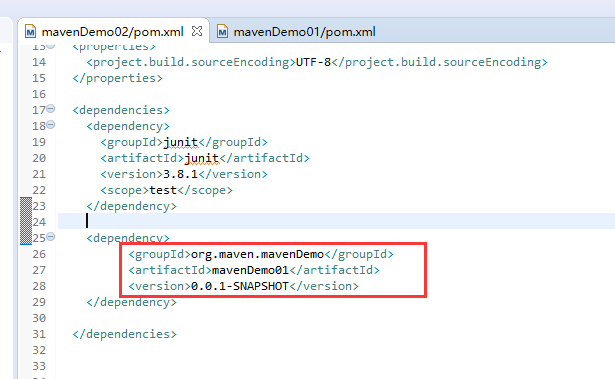
Task: Click the test scope value
Action: pyautogui.click(x=163, y=190)
